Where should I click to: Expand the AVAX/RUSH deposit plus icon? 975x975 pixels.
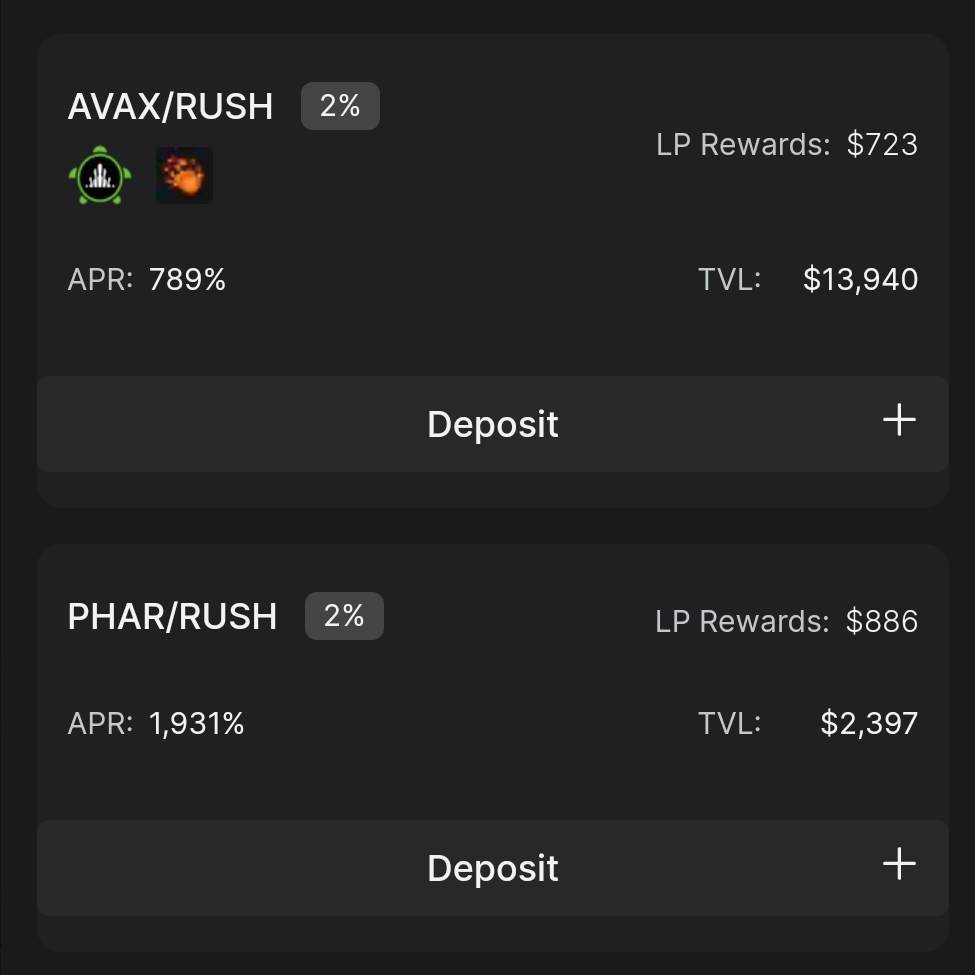click(x=899, y=420)
